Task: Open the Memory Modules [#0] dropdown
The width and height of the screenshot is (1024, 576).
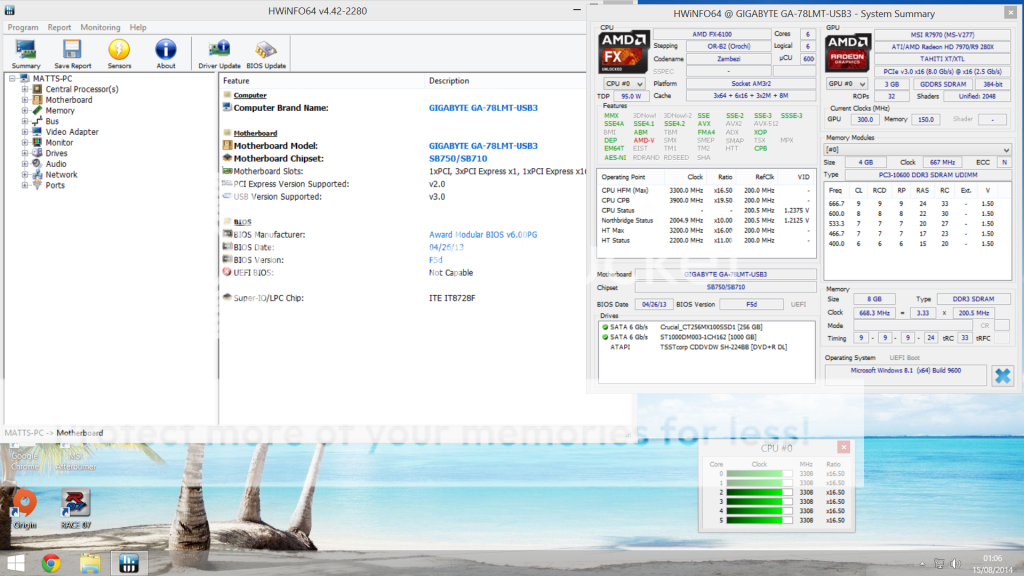Action: pos(917,150)
